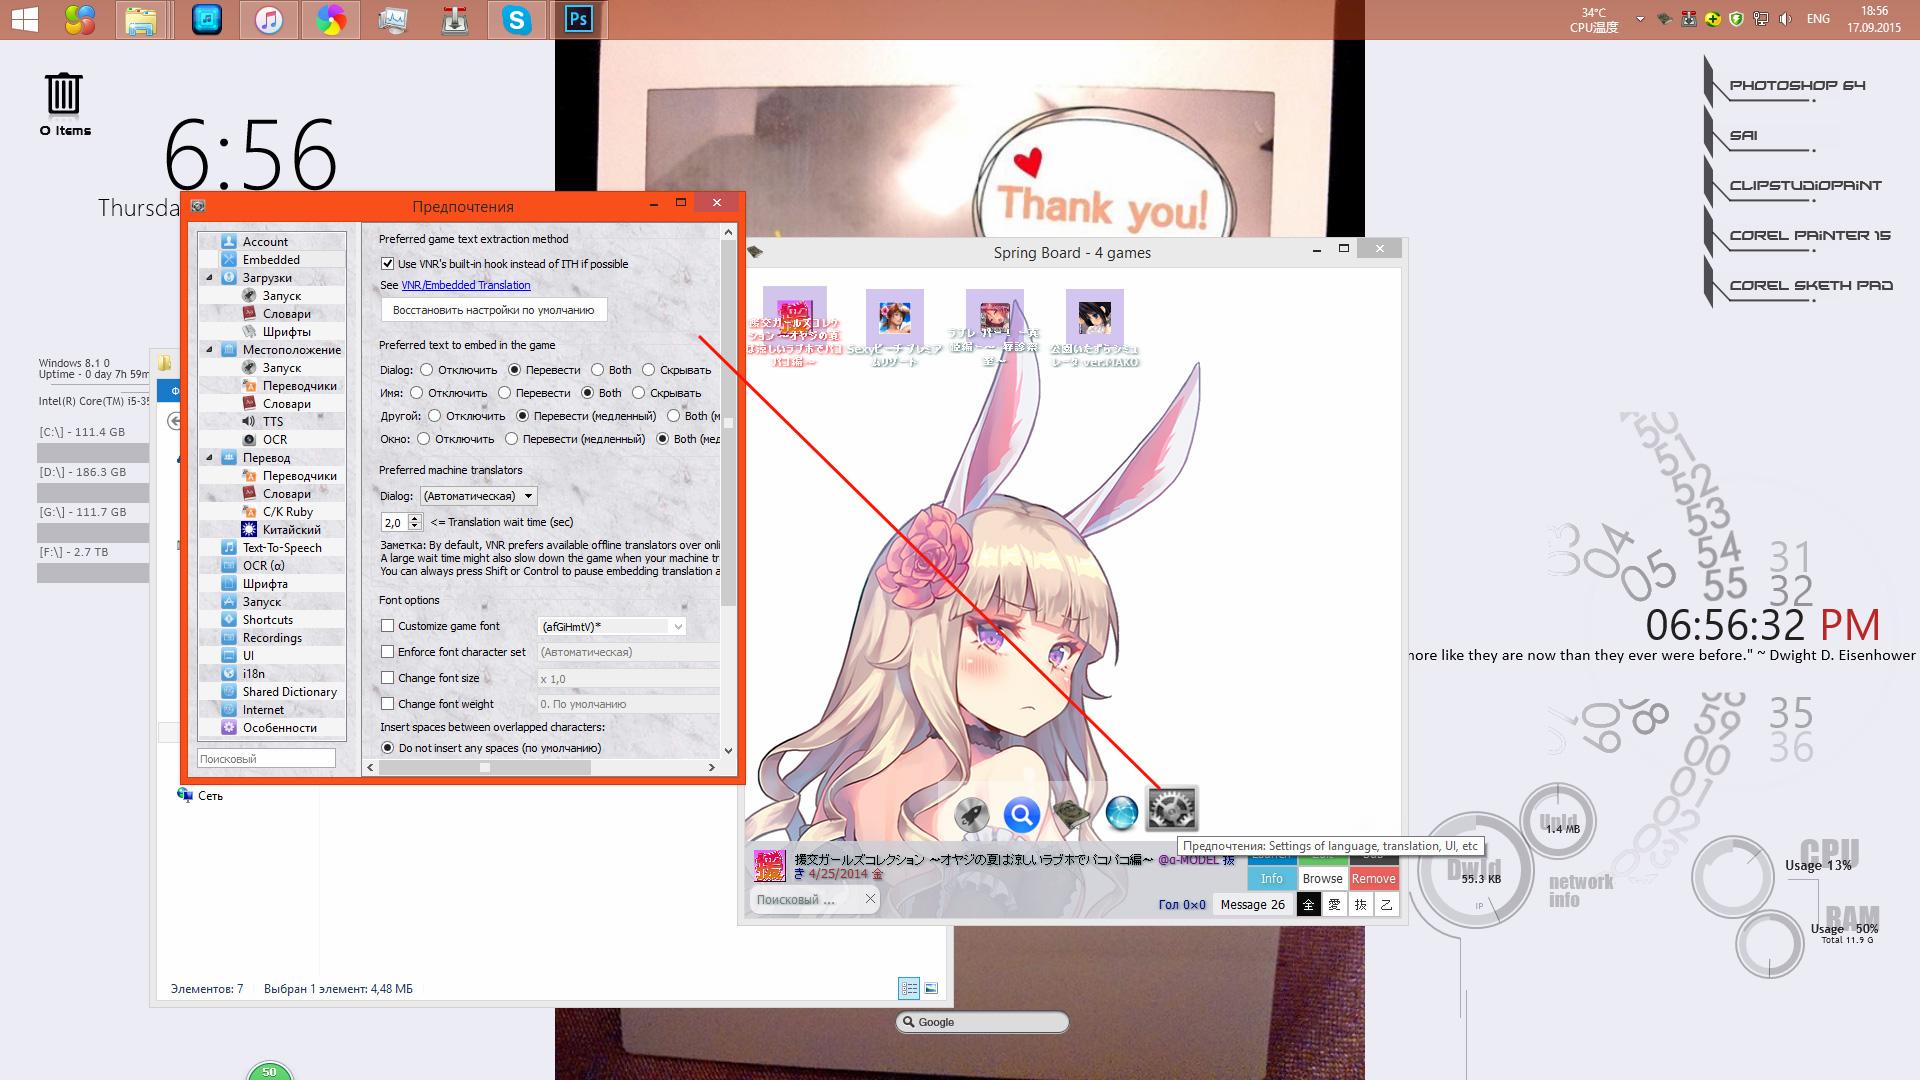Select Окно Отключить radio button
This screenshot has height=1080, width=1920.
tap(424, 439)
